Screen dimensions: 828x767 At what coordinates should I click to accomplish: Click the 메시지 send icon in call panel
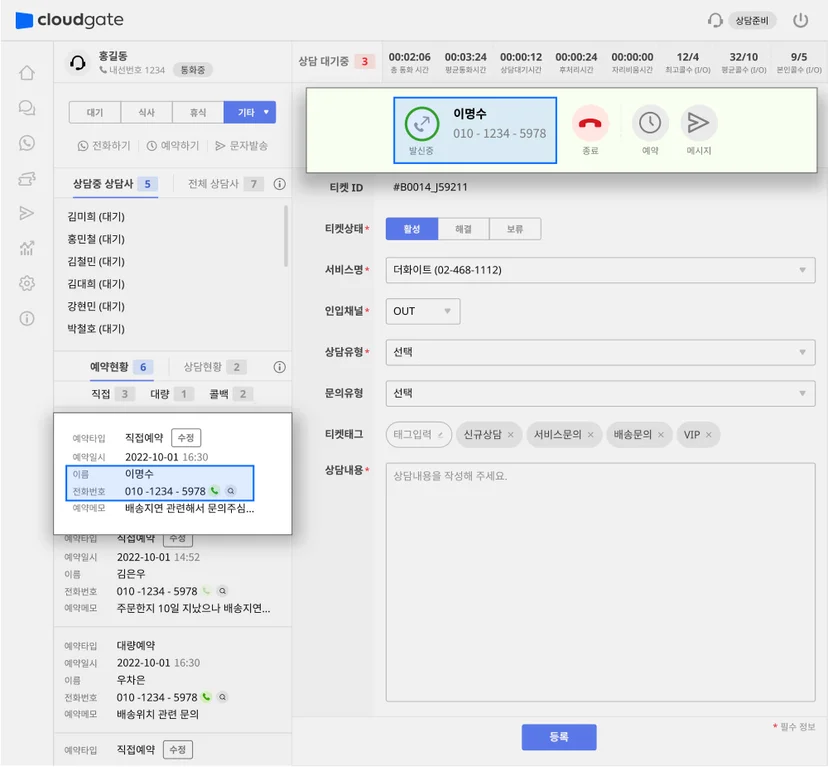click(698, 123)
